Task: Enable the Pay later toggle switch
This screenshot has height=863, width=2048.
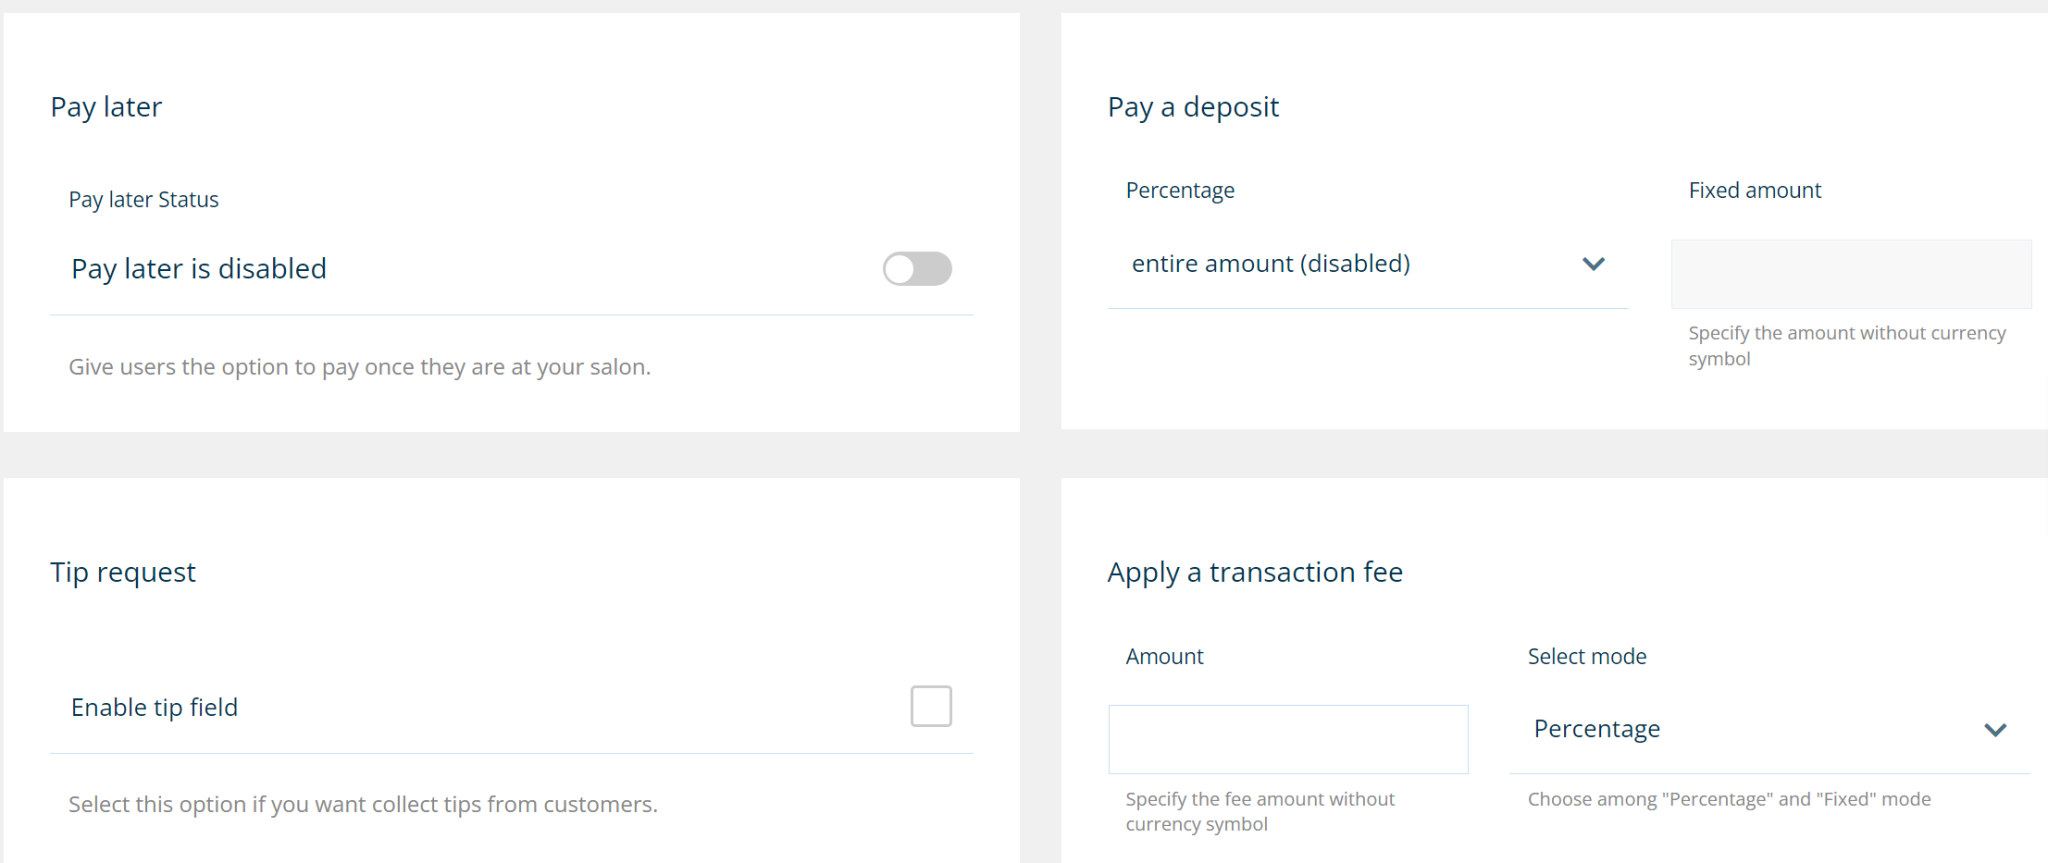Action: tap(917, 269)
